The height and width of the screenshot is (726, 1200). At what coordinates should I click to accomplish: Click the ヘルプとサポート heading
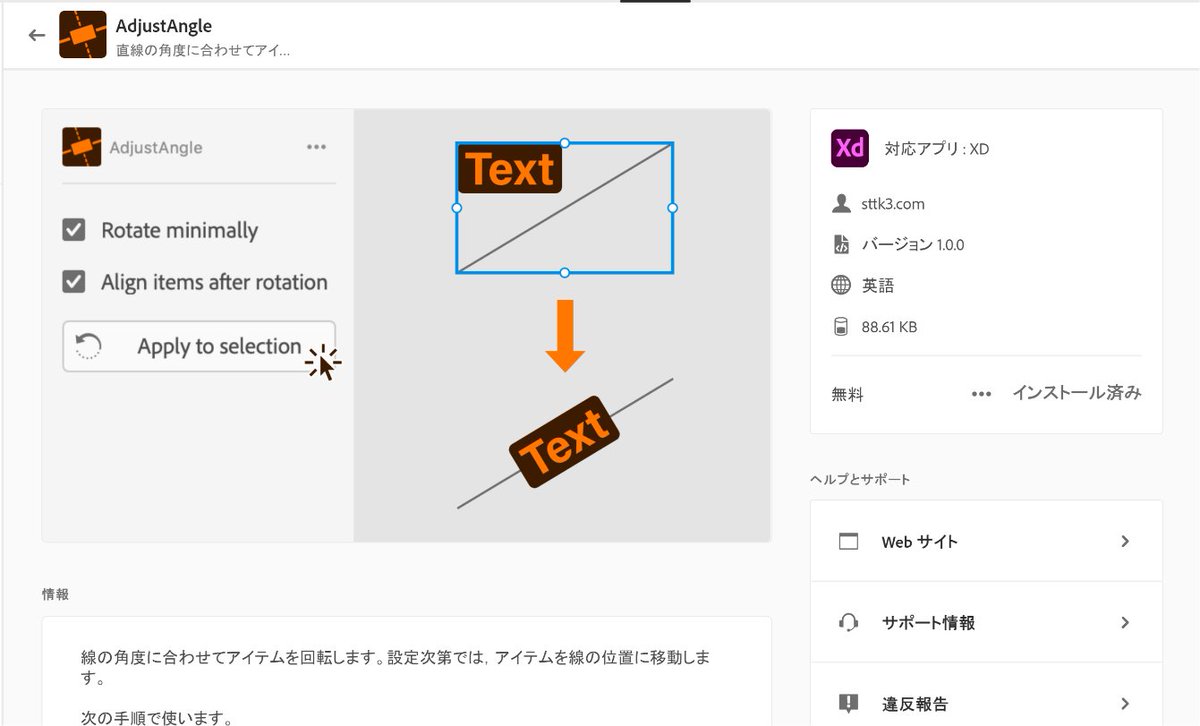click(x=860, y=479)
